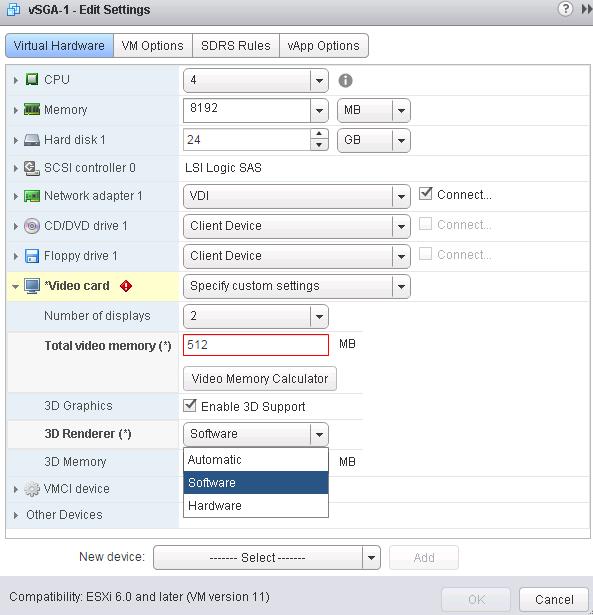This screenshot has height=615, width=593.
Task: Open the help question mark icon
Action: click(x=565, y=9)
